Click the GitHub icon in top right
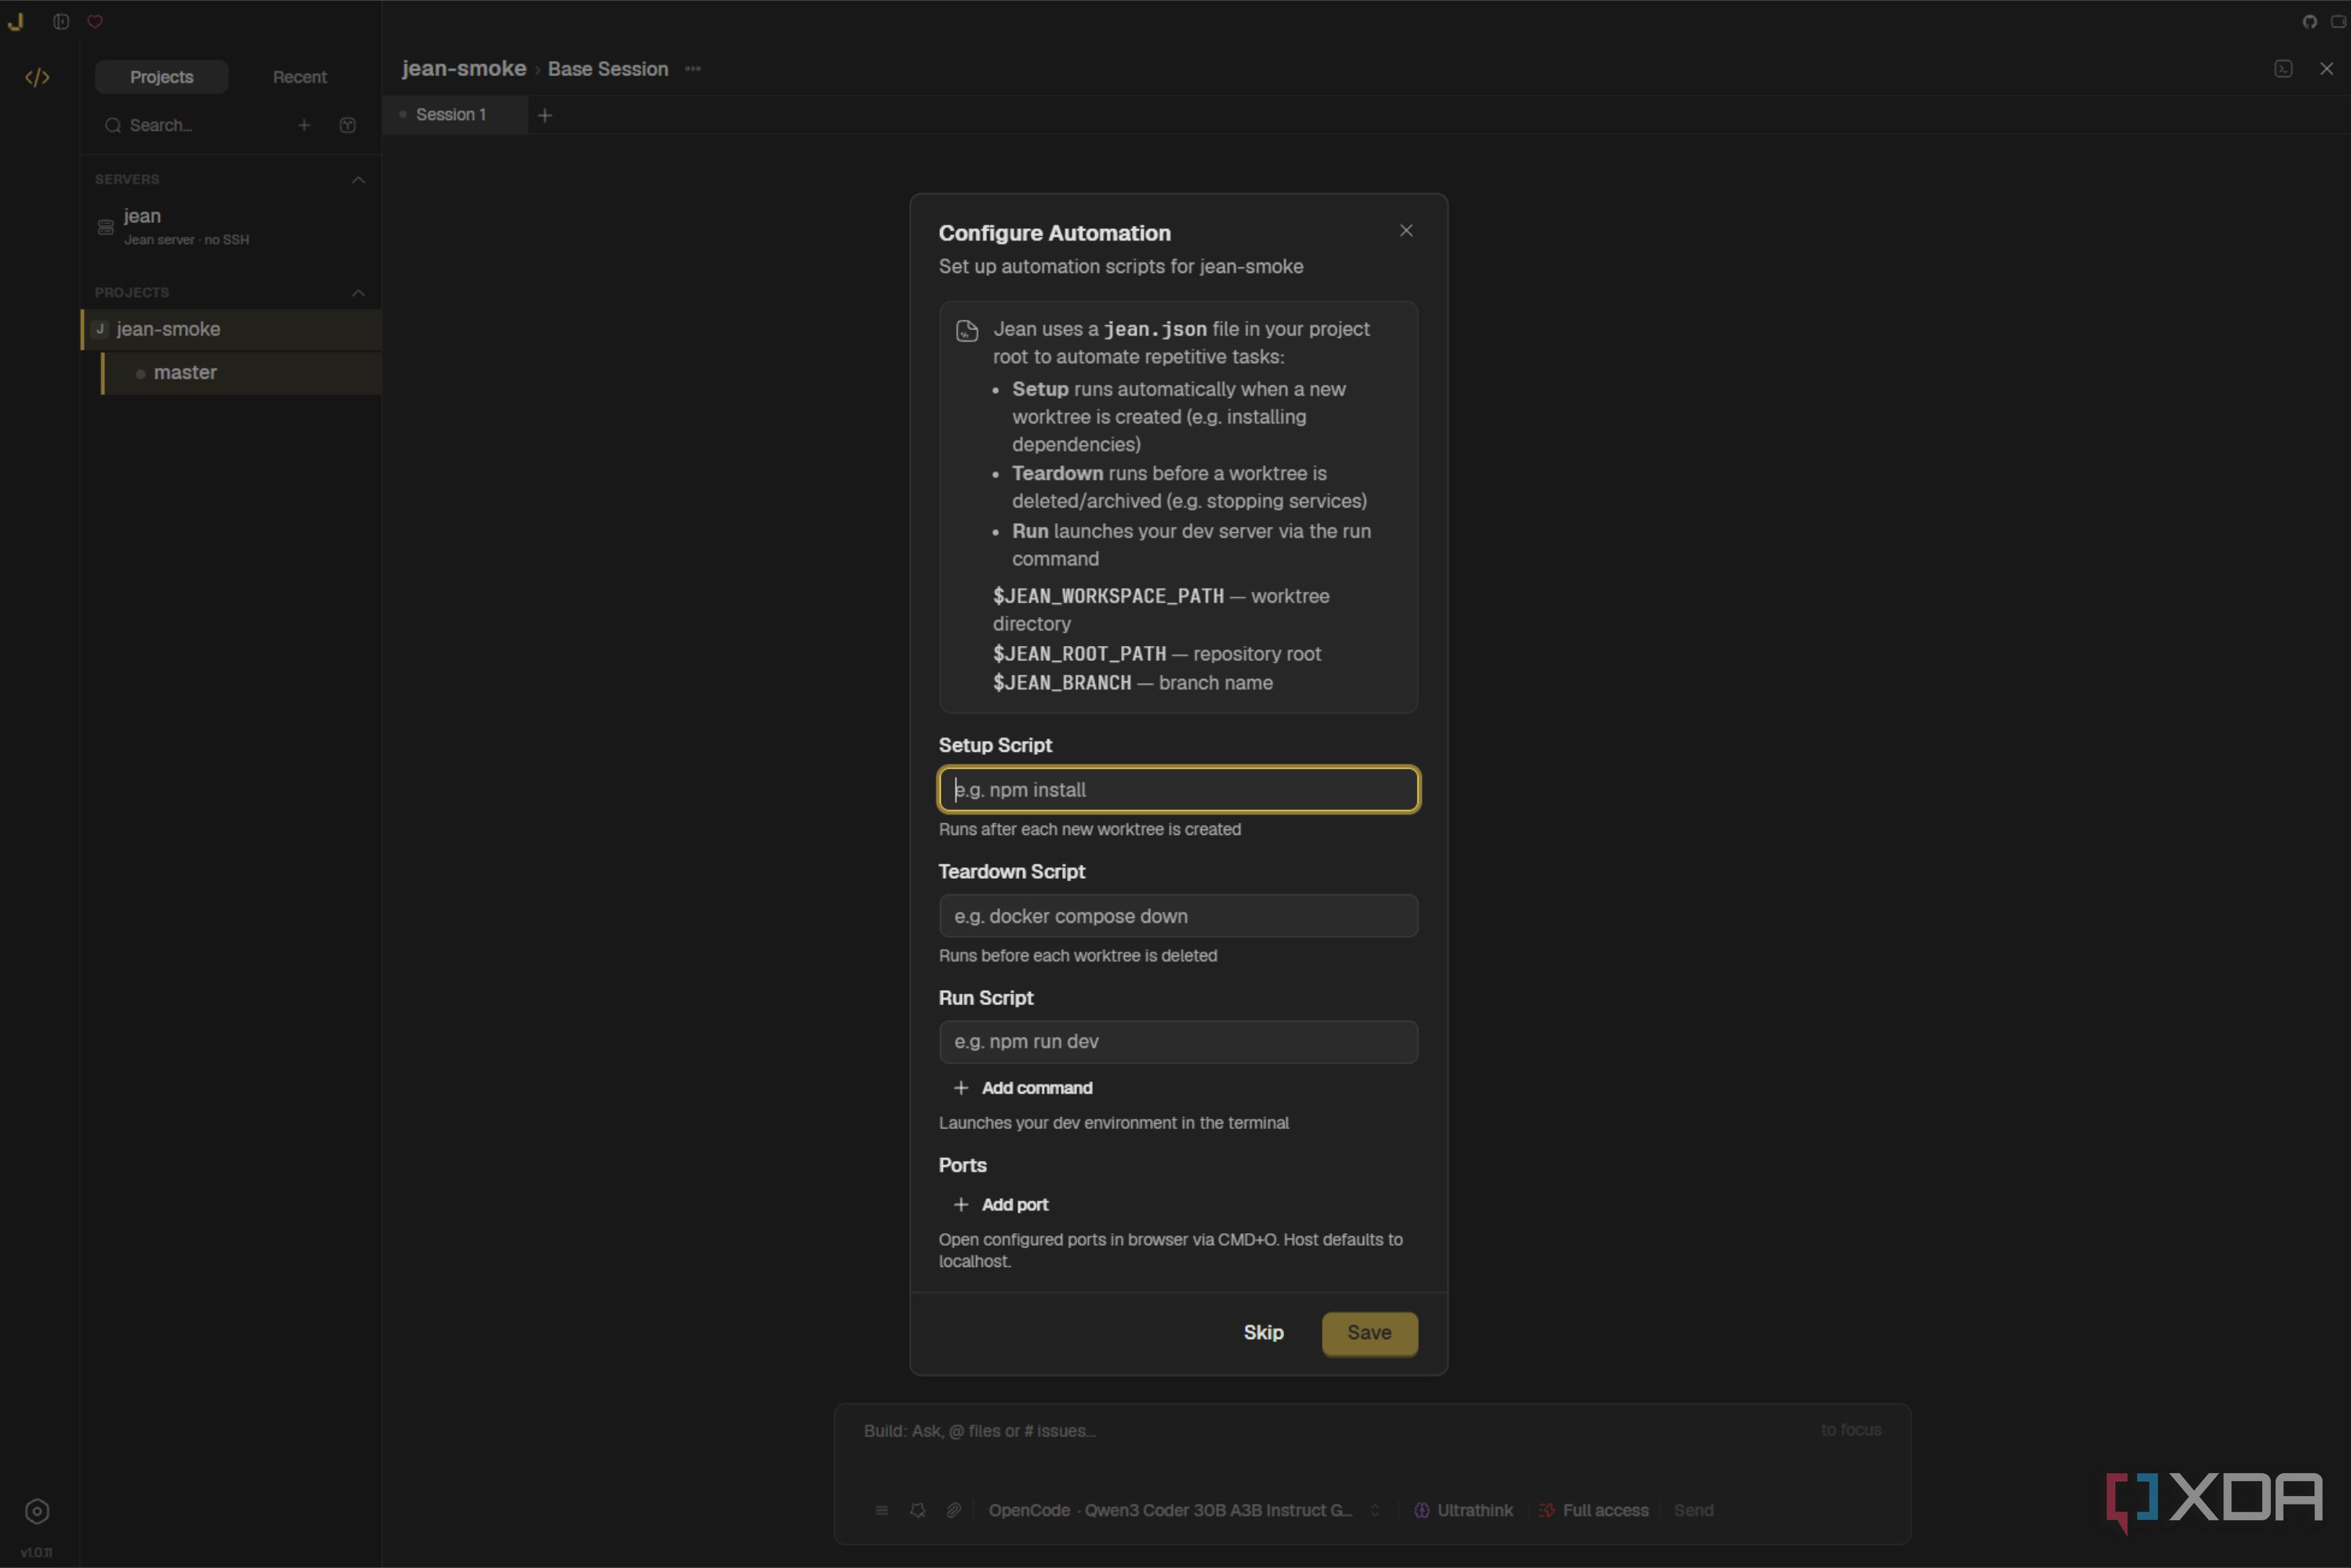 click(x=2309, y=21)
